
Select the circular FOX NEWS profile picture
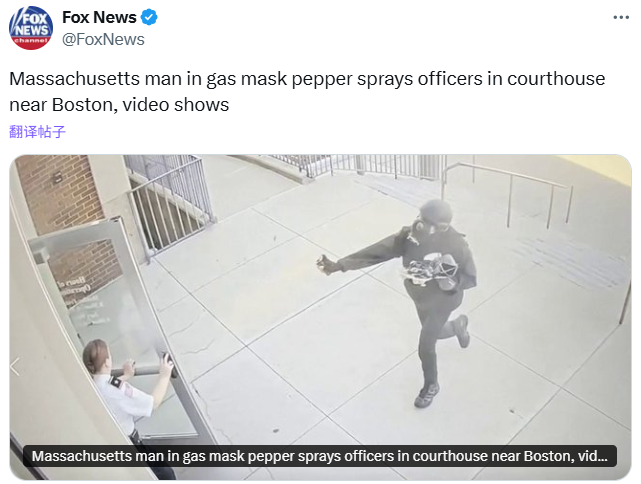31,28
